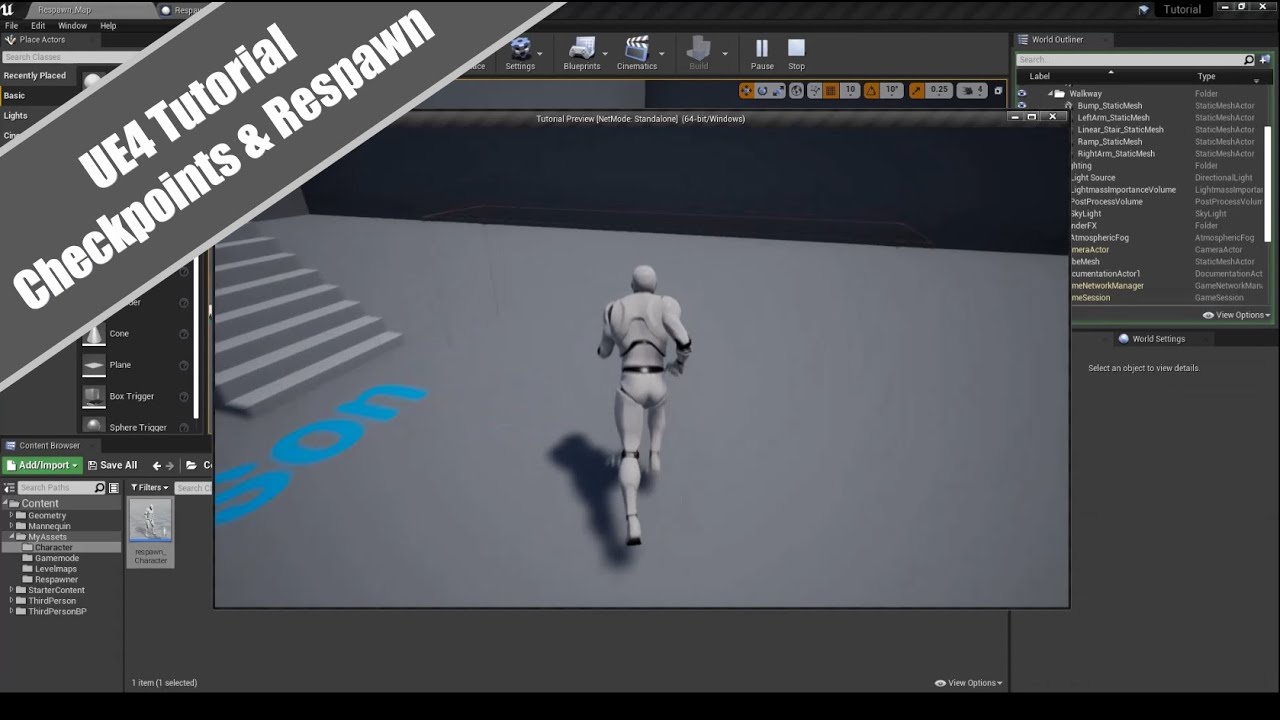The height and width of the screenshot is (720, 1280).
Task: Expand the Geometry folder
Action: (x=11, y=516)
